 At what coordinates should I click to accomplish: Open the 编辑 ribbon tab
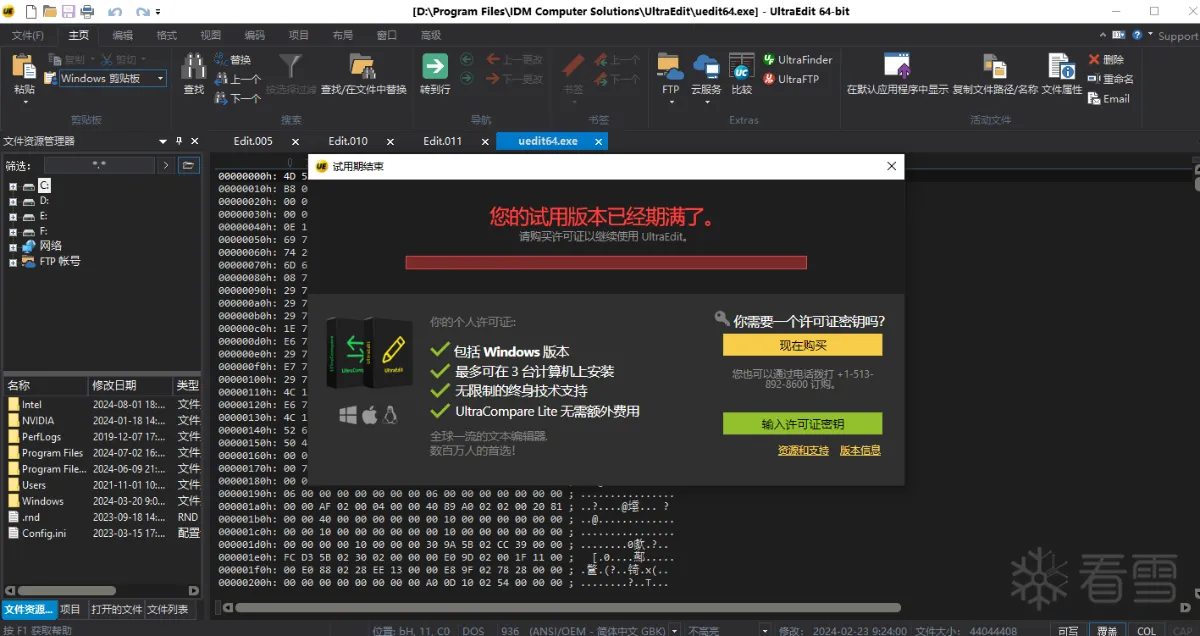122,35
